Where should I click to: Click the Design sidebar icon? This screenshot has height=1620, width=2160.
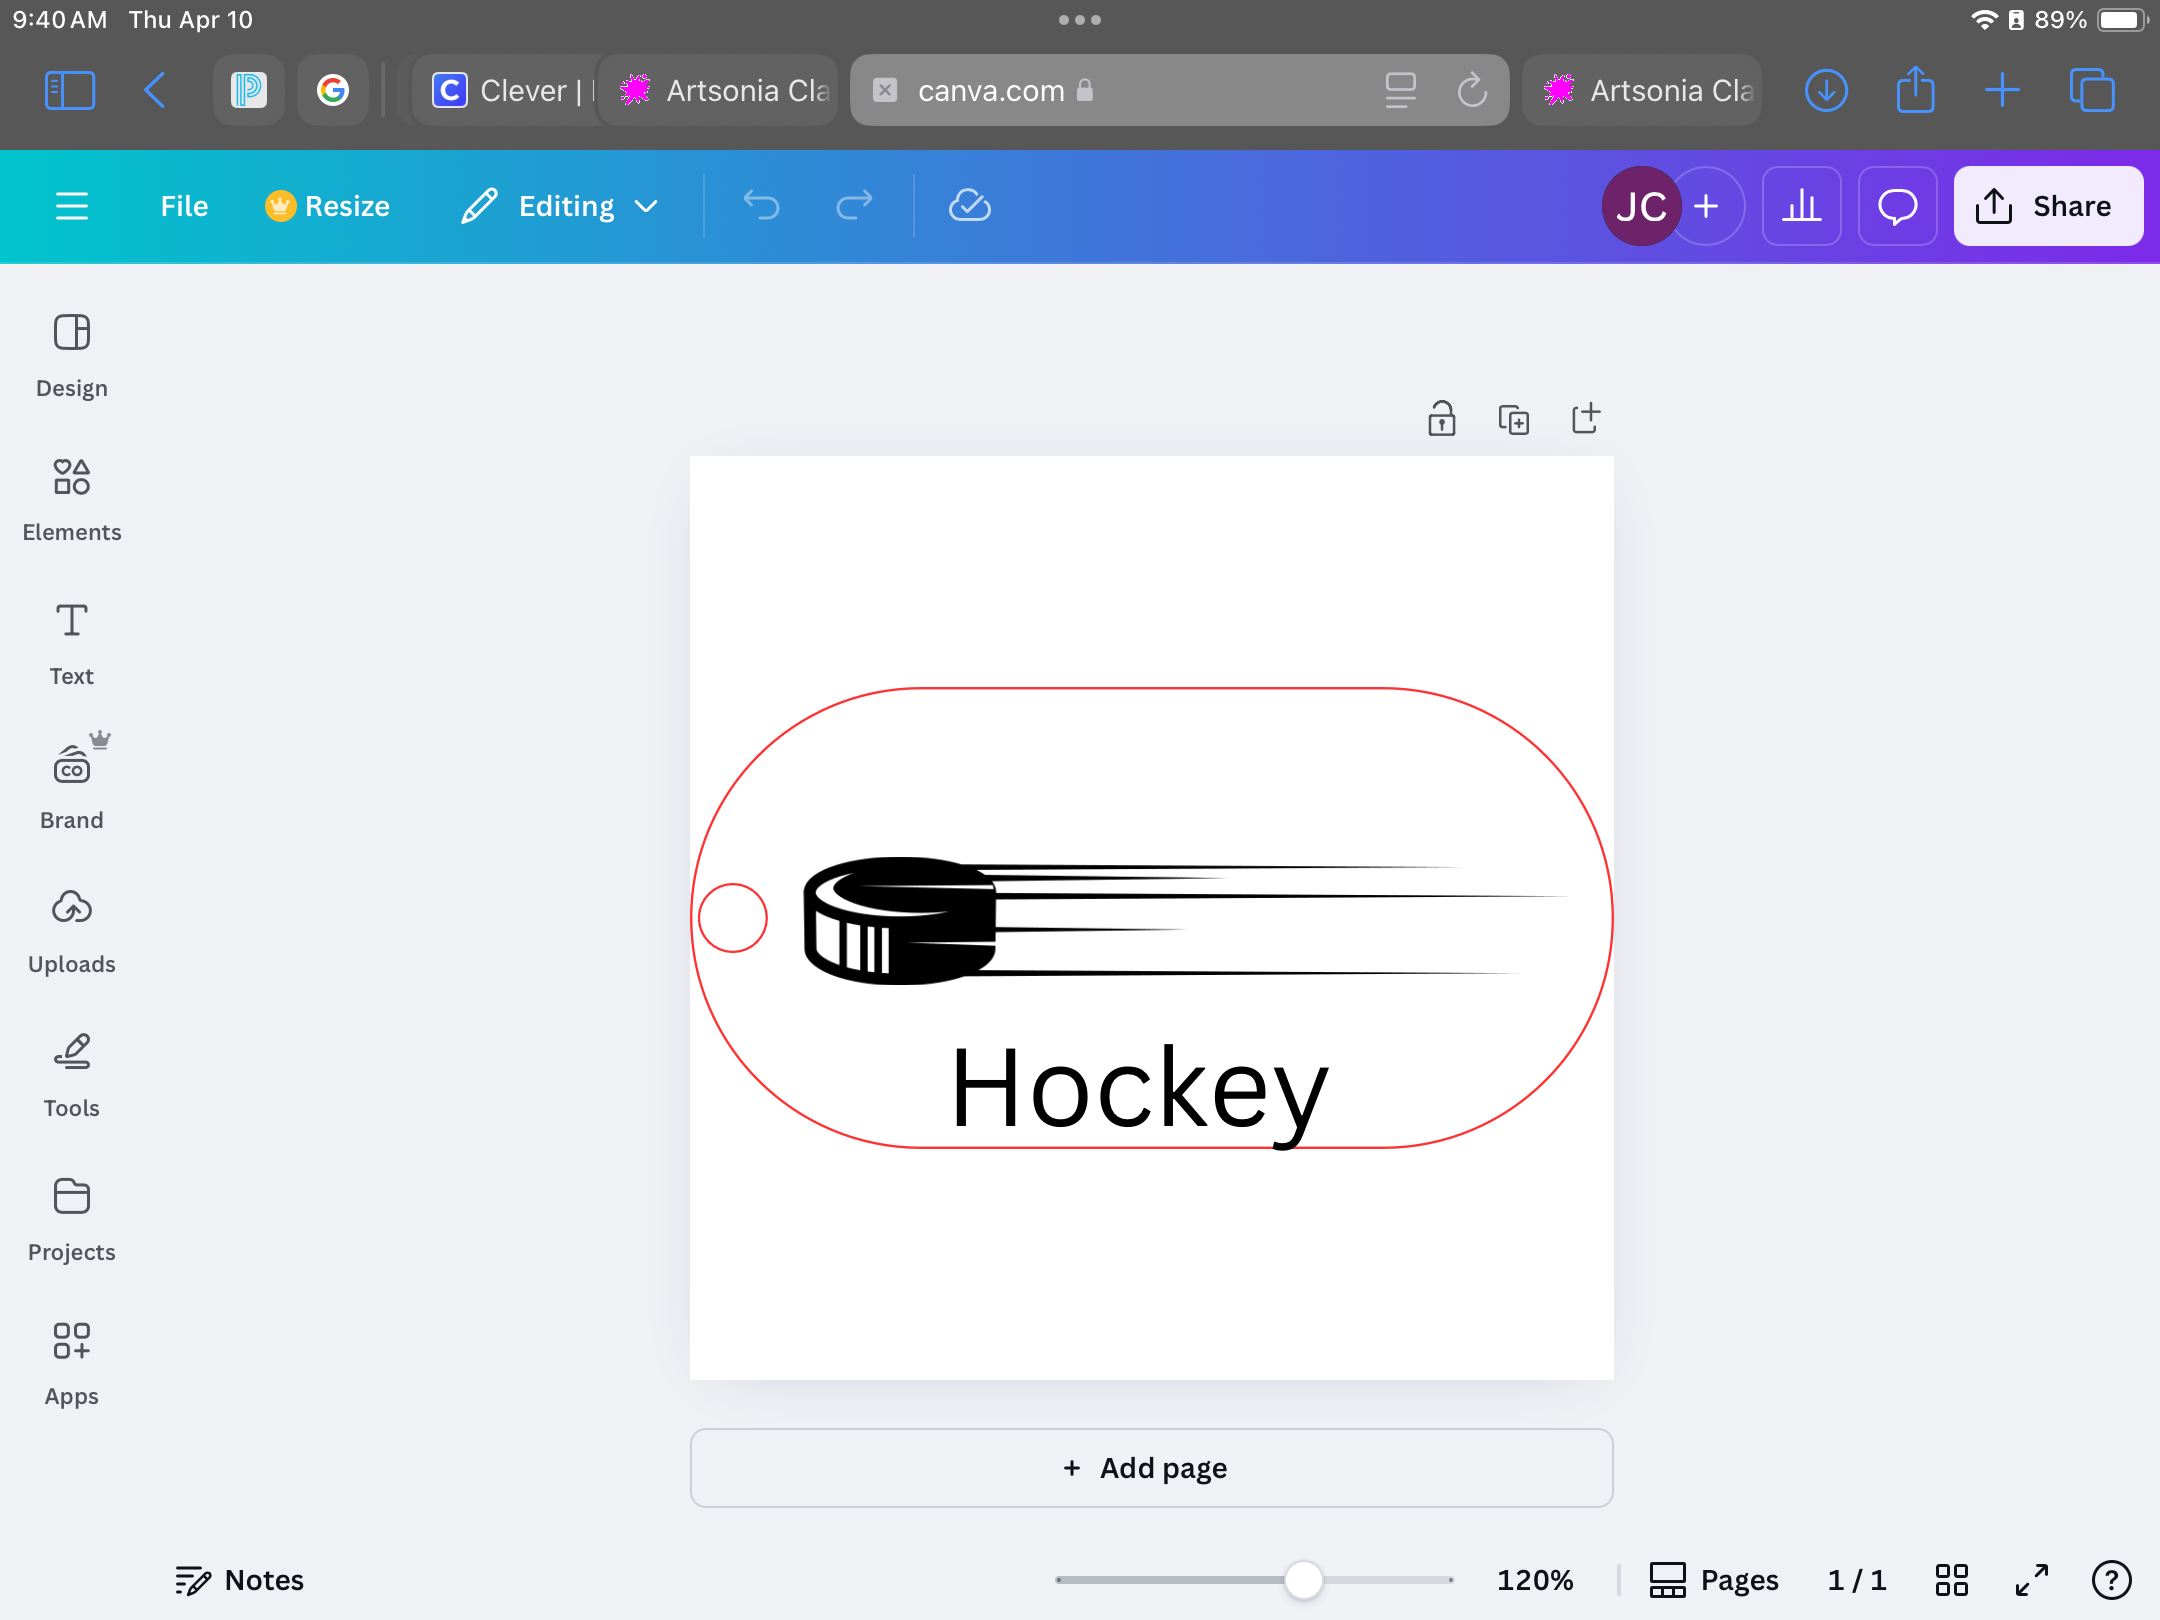(71, 354)
